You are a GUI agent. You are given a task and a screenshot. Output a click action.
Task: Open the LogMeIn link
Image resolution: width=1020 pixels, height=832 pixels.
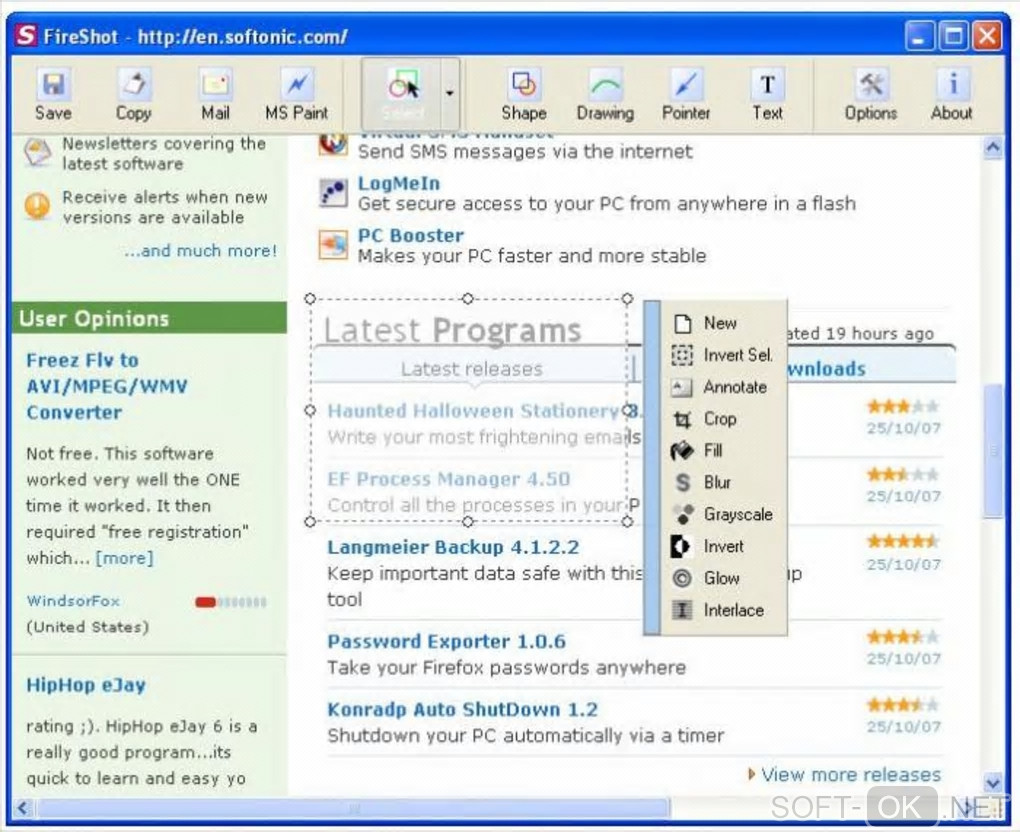coord(399,183)
